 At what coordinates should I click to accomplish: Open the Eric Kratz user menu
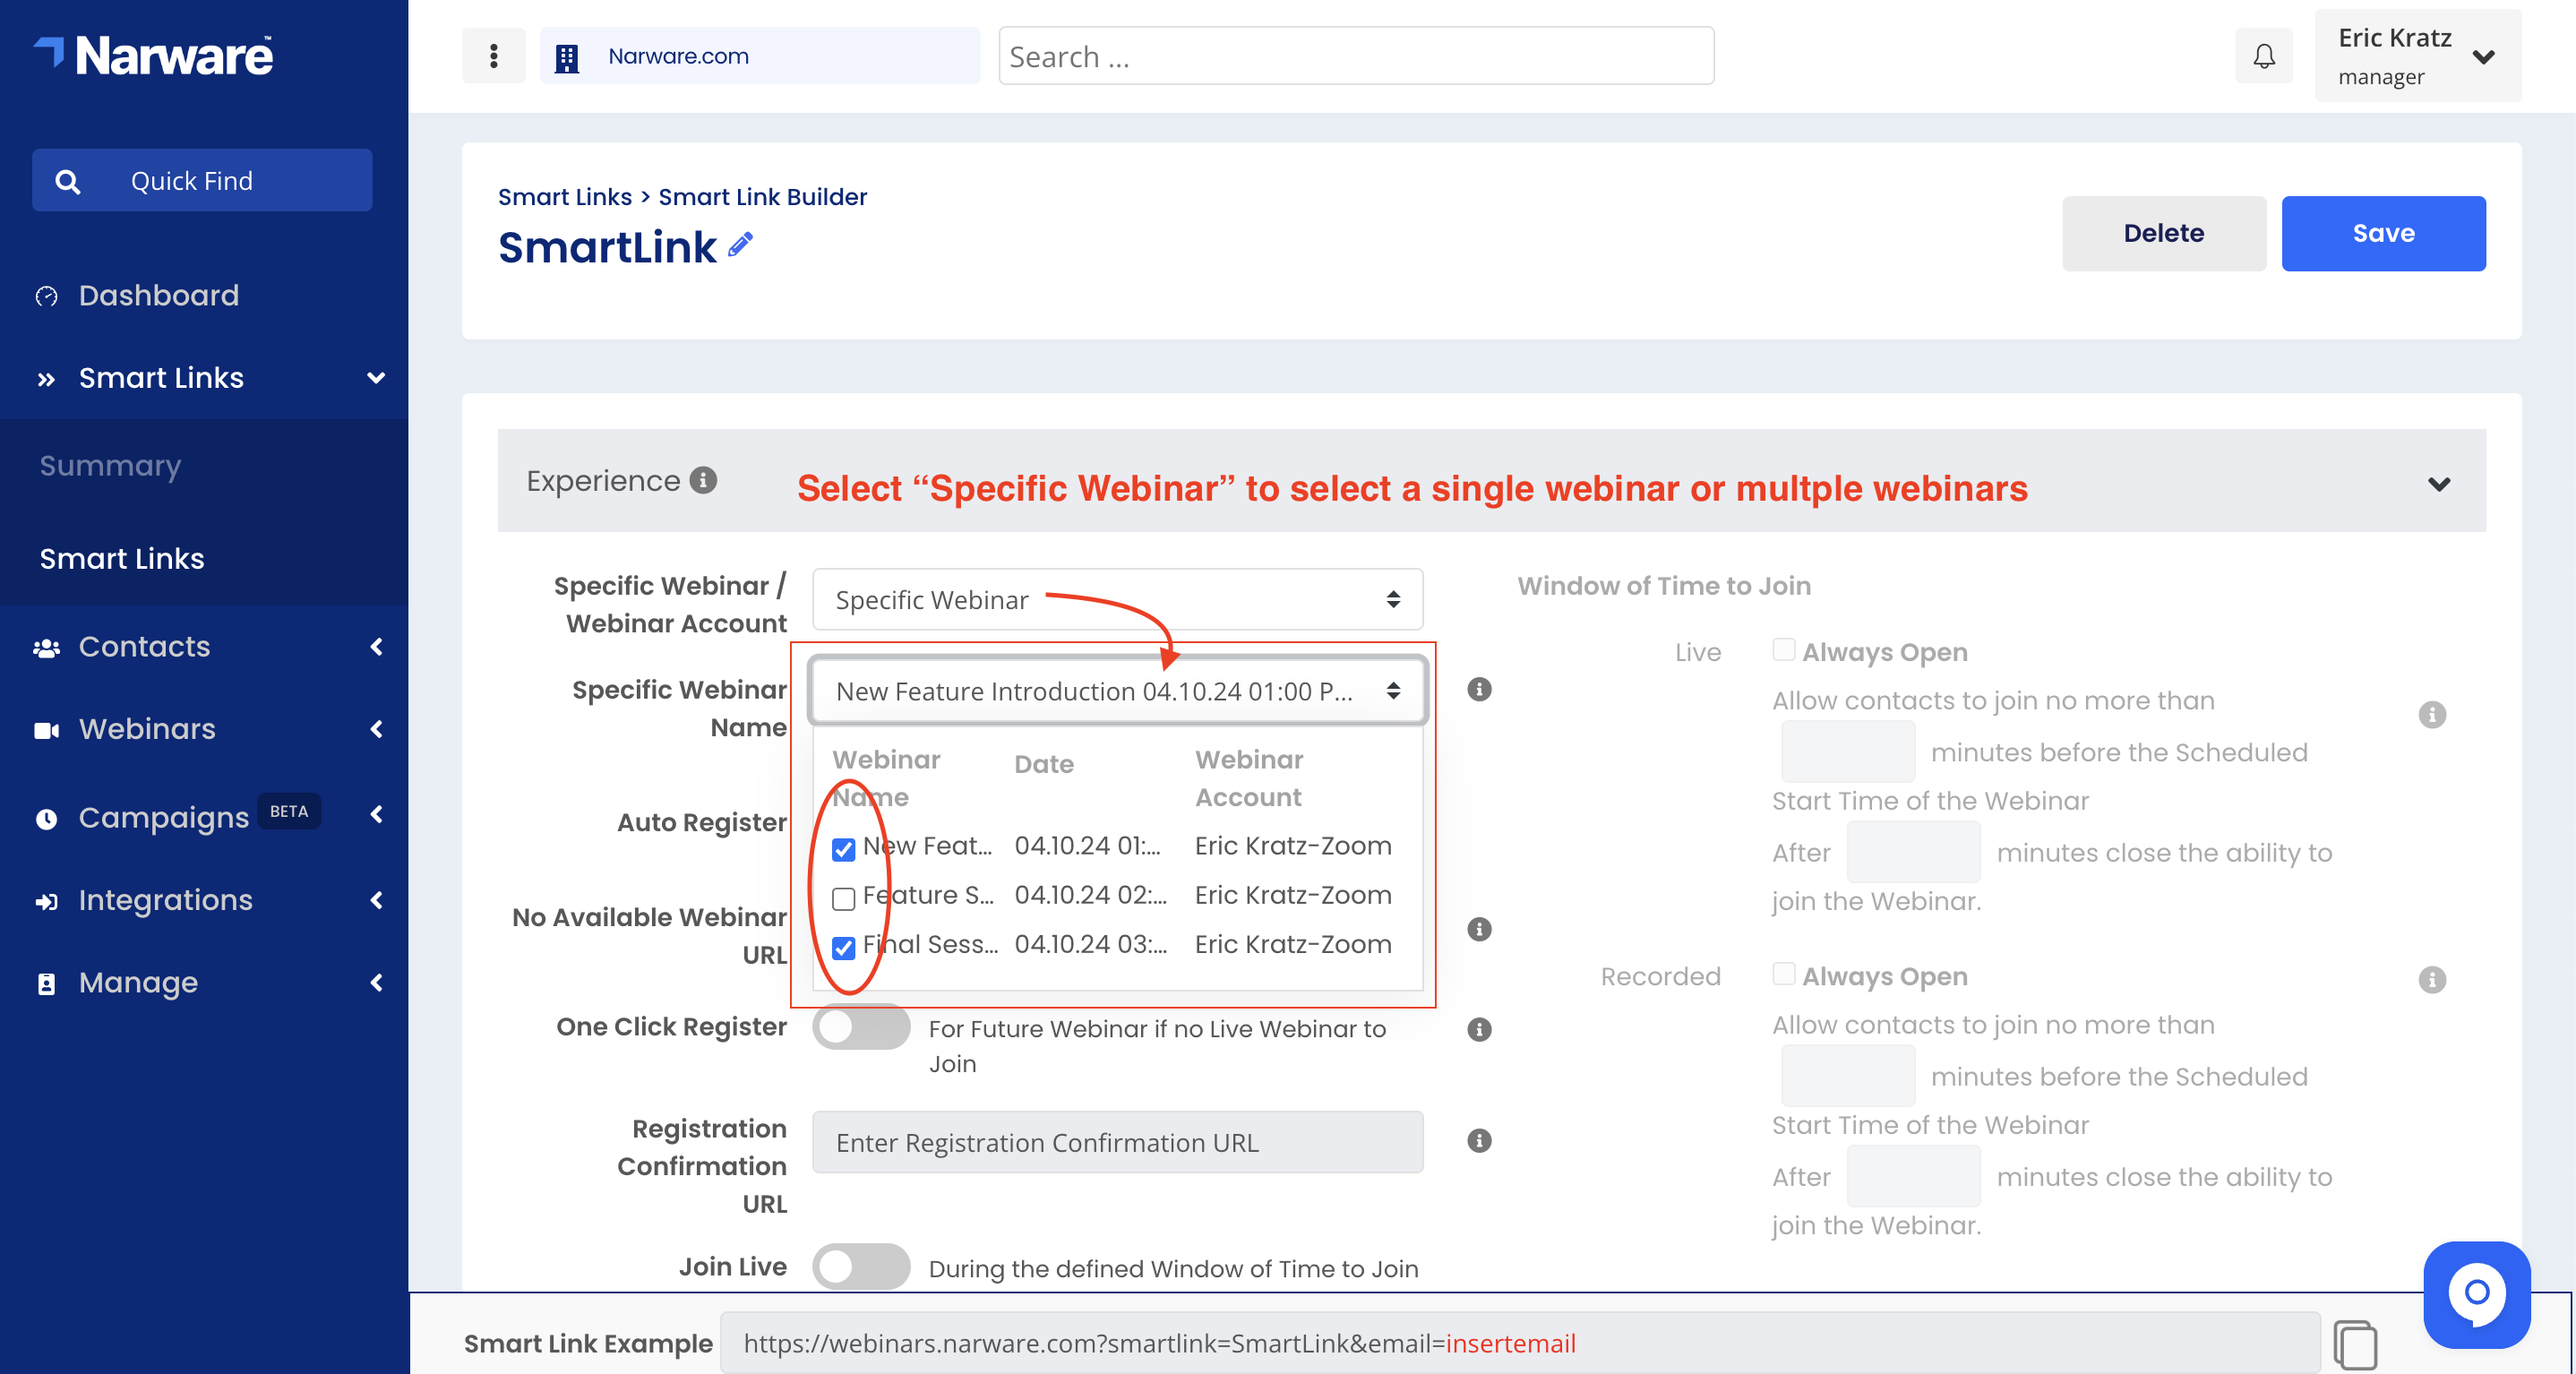(2418, 56)
